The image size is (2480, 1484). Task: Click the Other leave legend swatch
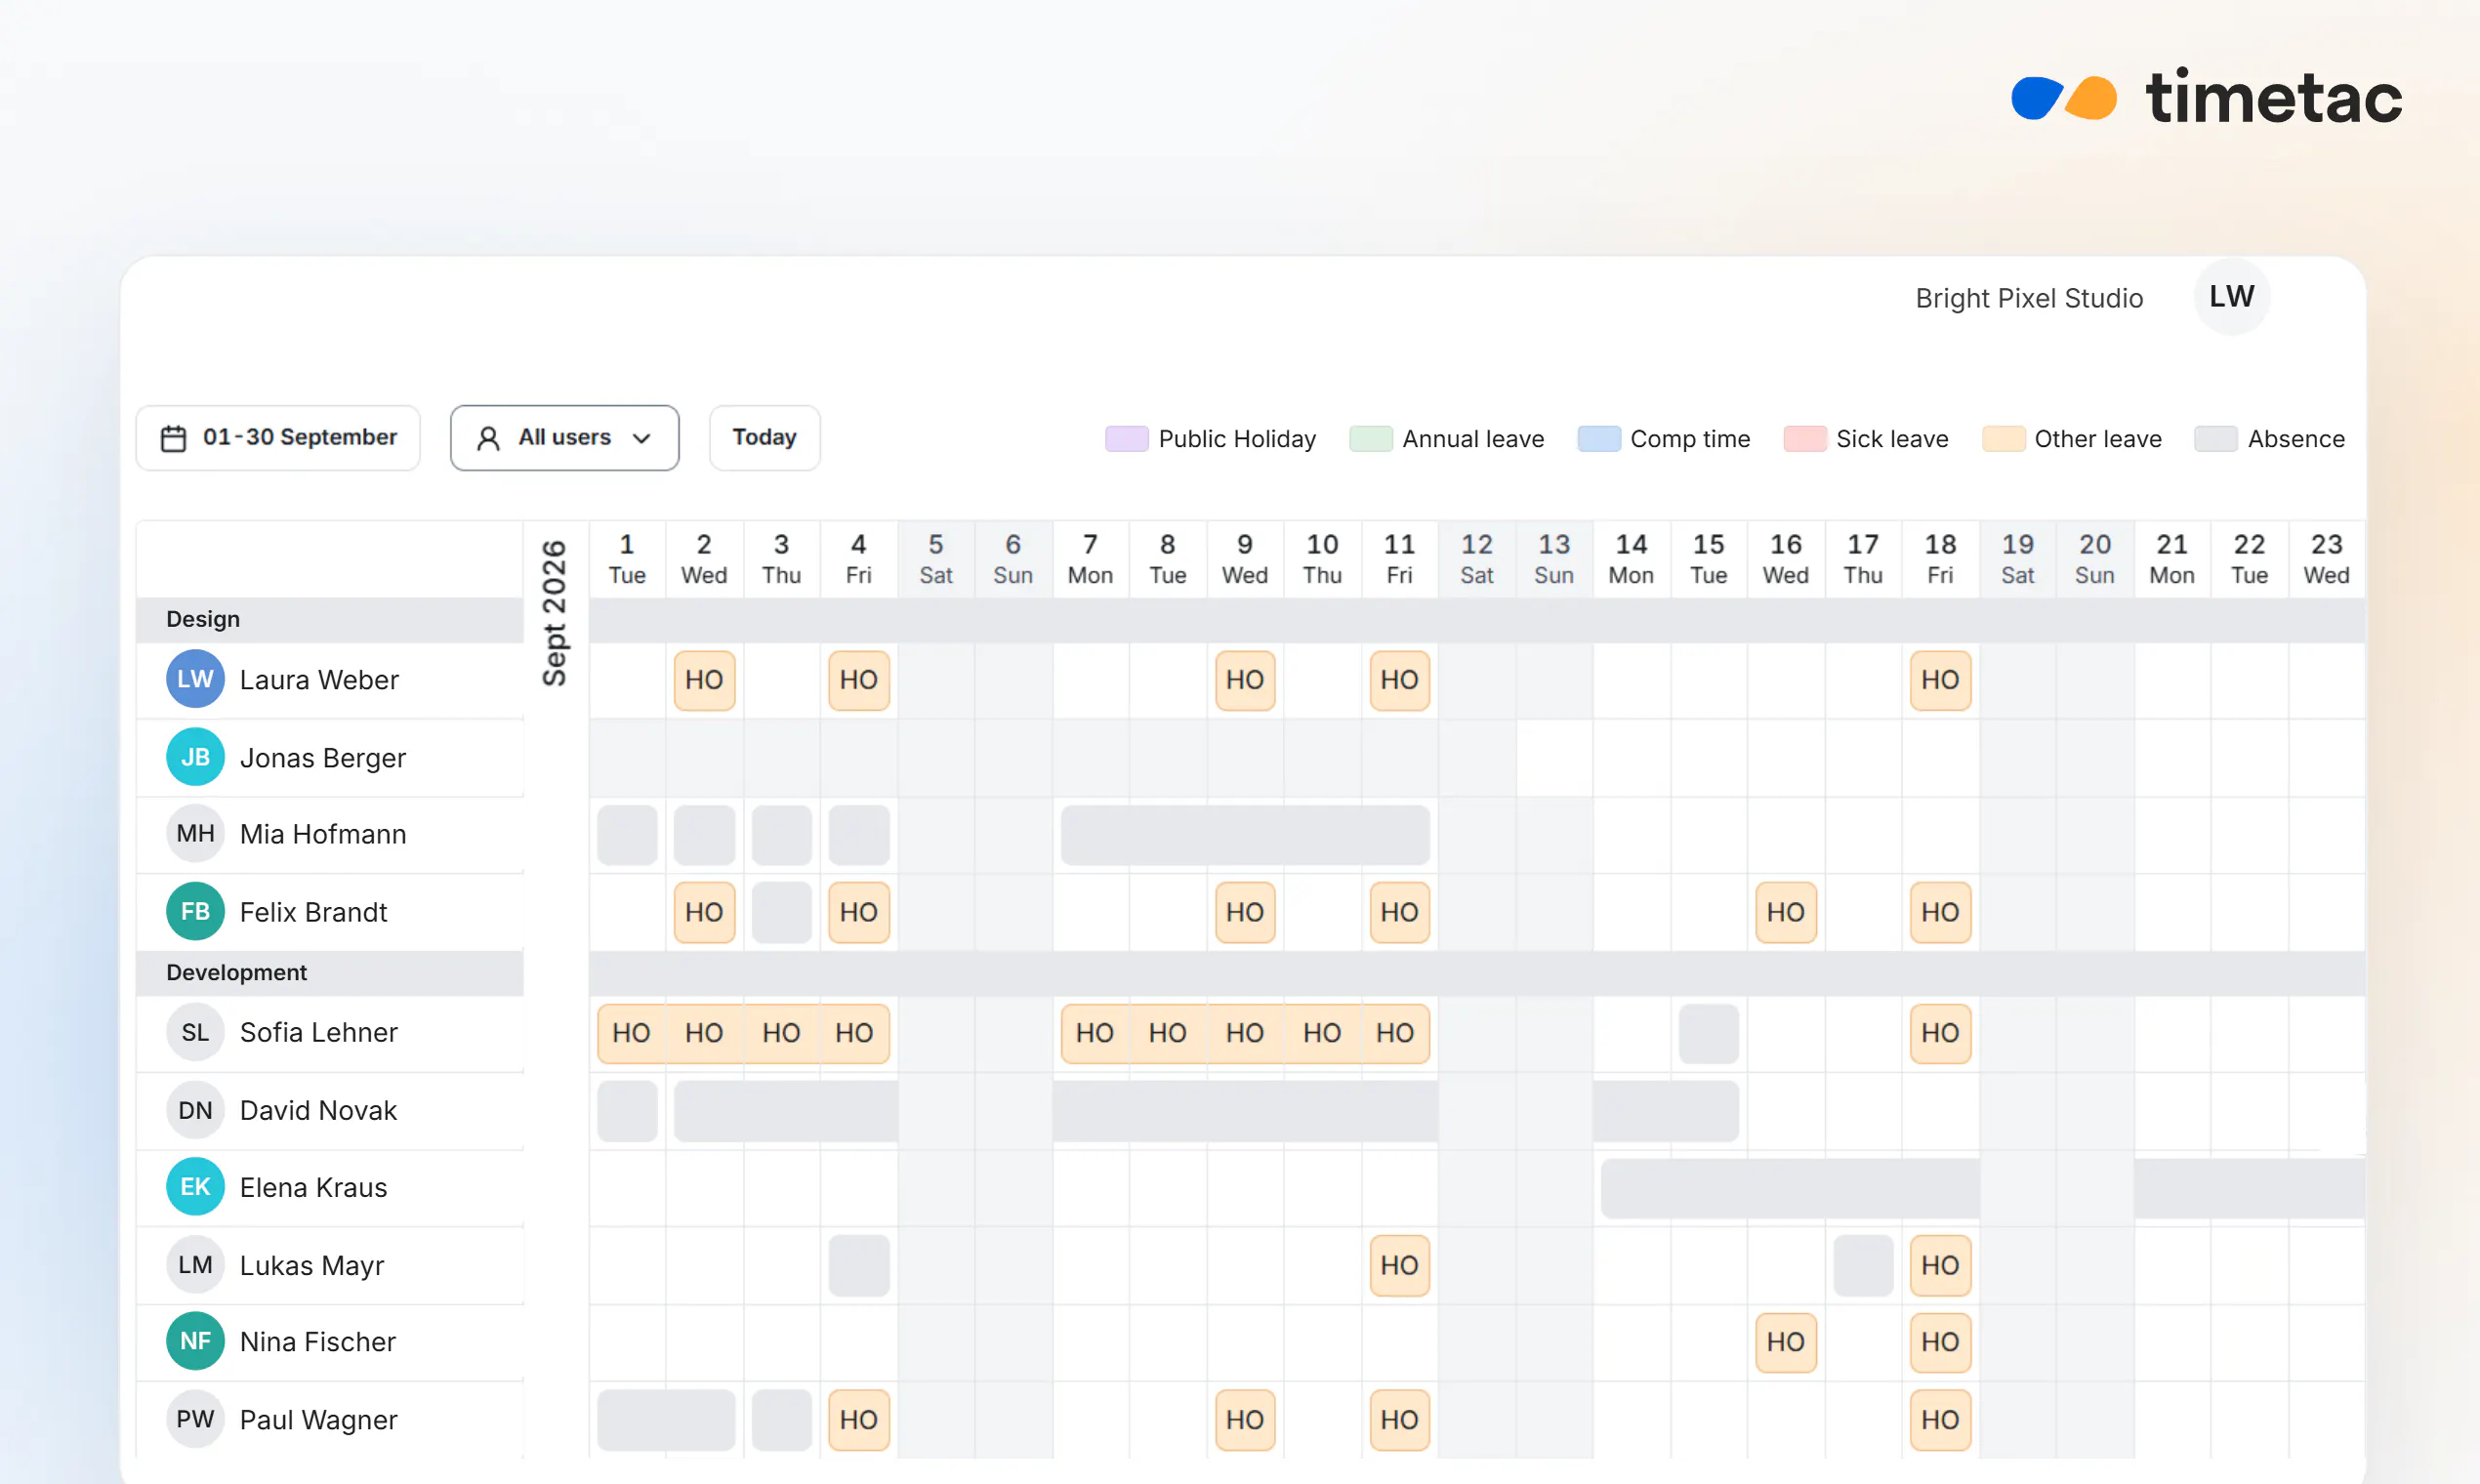pos(2002,439)
